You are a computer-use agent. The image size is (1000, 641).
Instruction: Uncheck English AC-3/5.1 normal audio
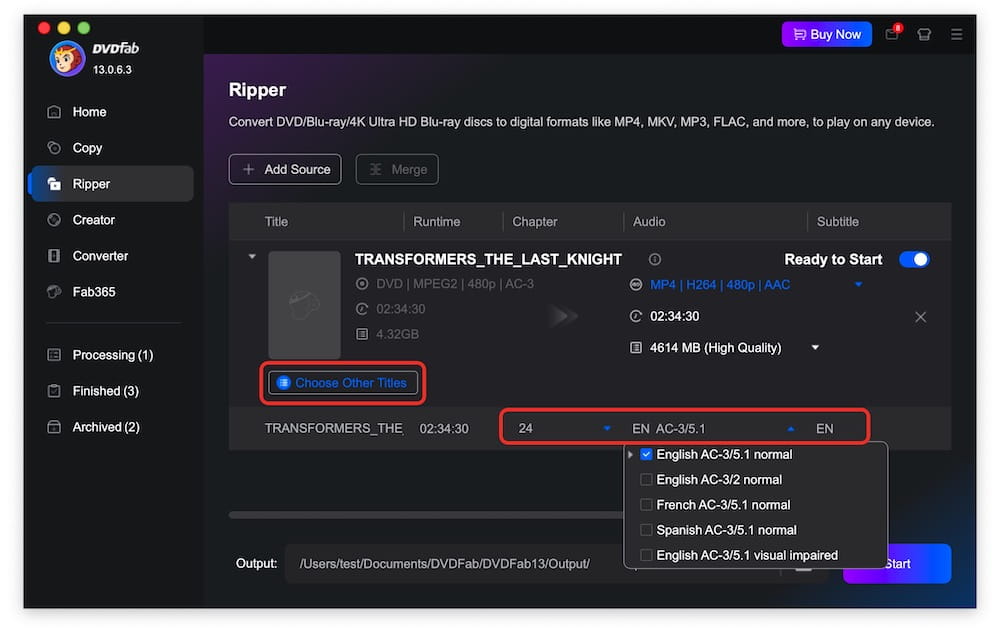coord(646,455)
